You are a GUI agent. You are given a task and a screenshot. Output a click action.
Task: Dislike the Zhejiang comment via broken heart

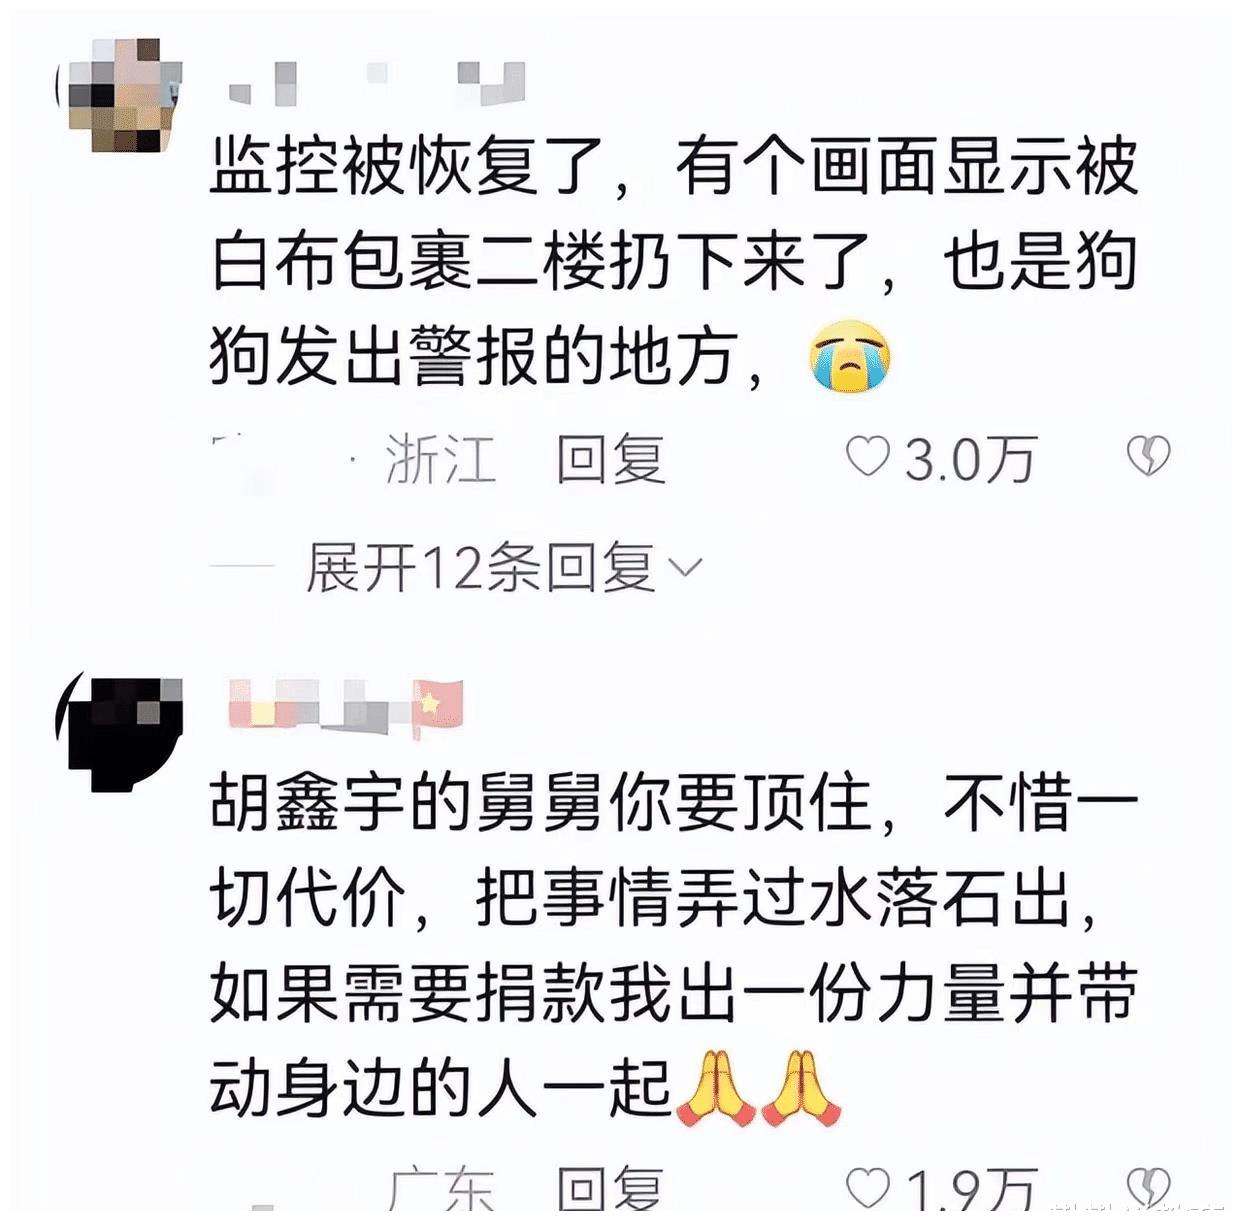[1148, 457]
